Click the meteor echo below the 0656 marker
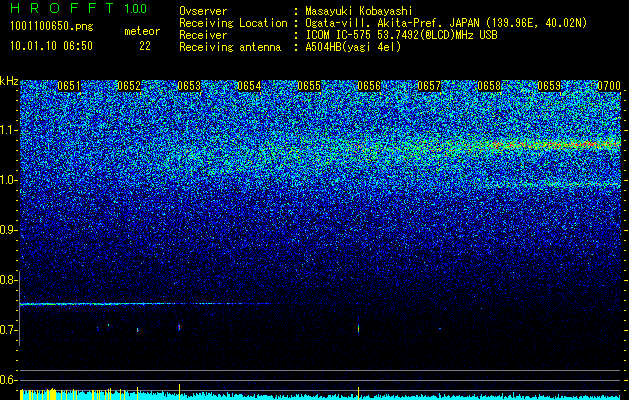629x400 pixels. tap(358, 329)
